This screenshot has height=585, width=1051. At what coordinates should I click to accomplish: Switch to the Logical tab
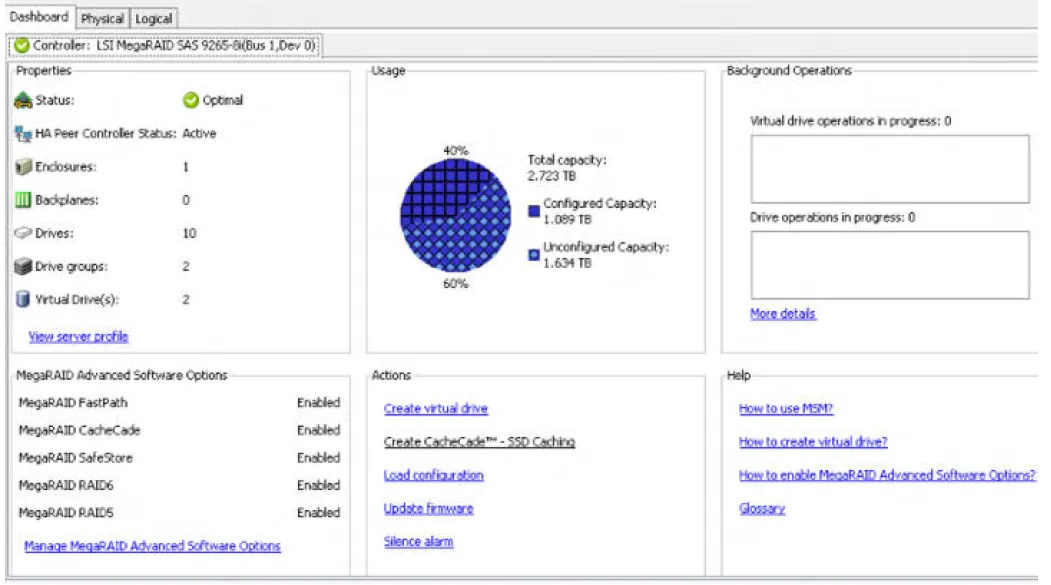tap(153, 18)
